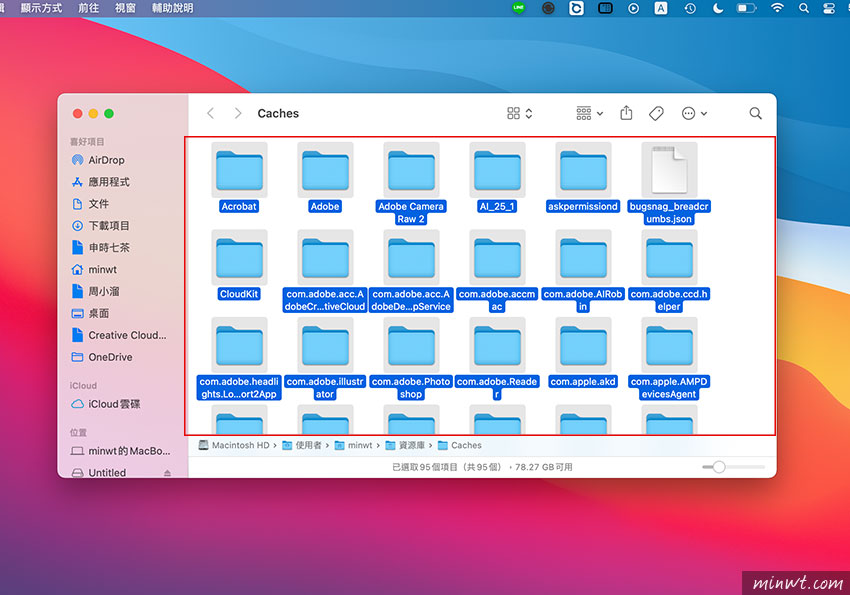Click the input source A icon

pyautogui.click(x=661, y=8)
